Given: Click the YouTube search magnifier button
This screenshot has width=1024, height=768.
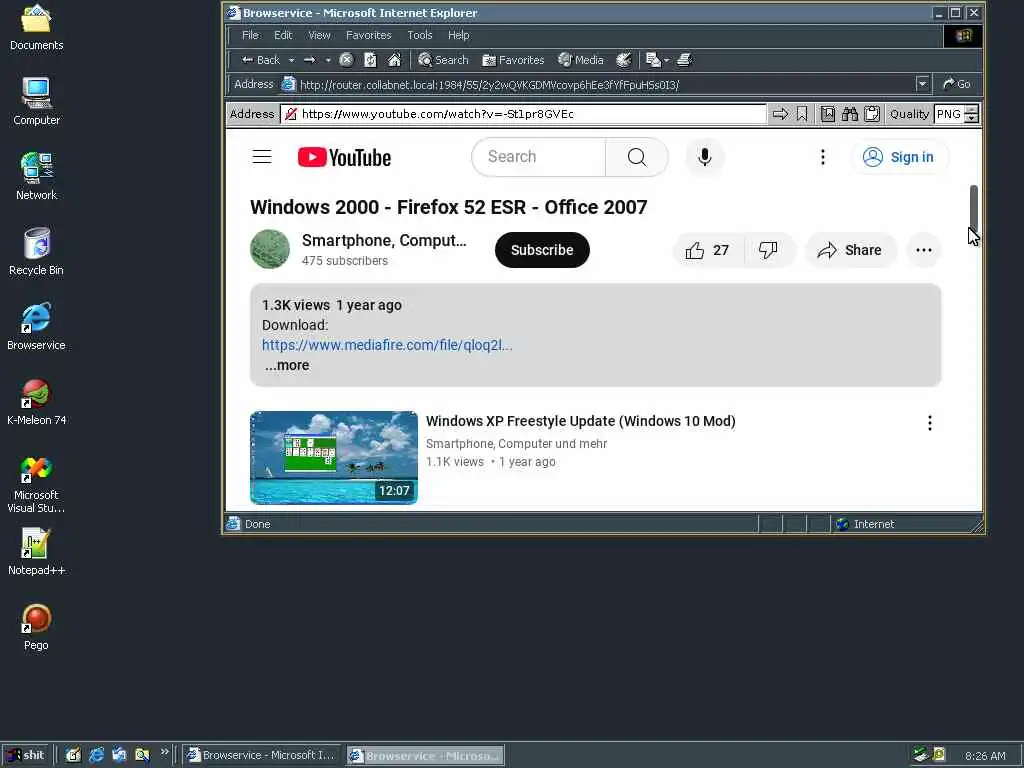Looking at the screenshot, I should pos(637,157).
